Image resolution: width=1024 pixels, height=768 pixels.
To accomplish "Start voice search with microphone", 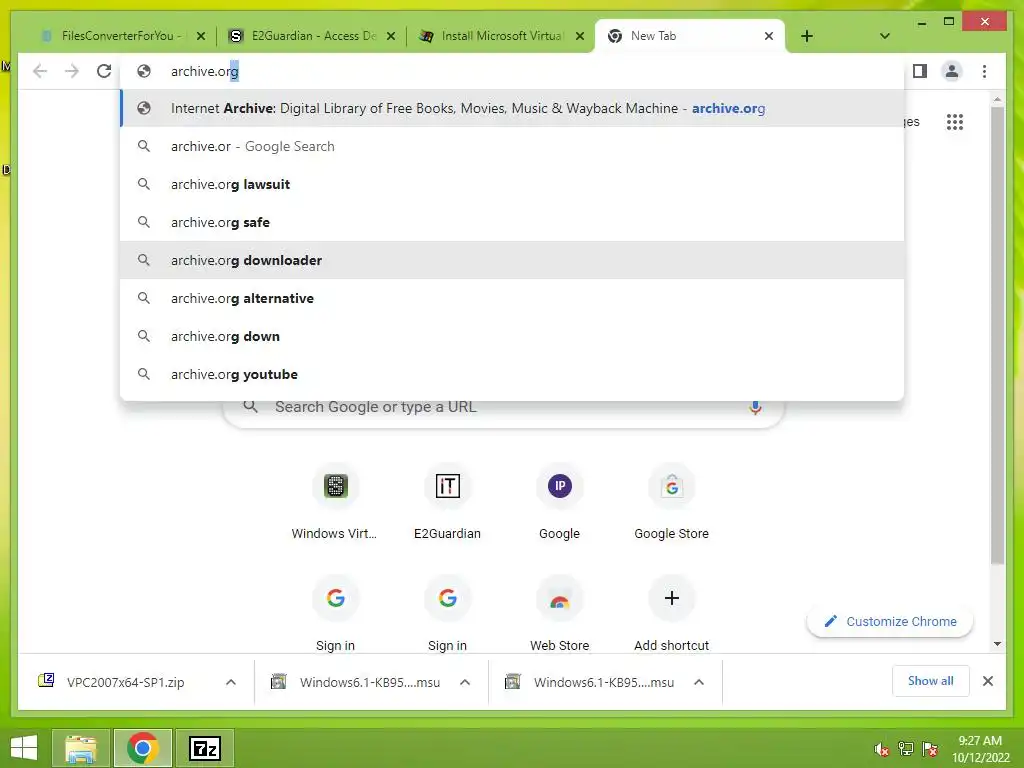I will tap(755, 408).
